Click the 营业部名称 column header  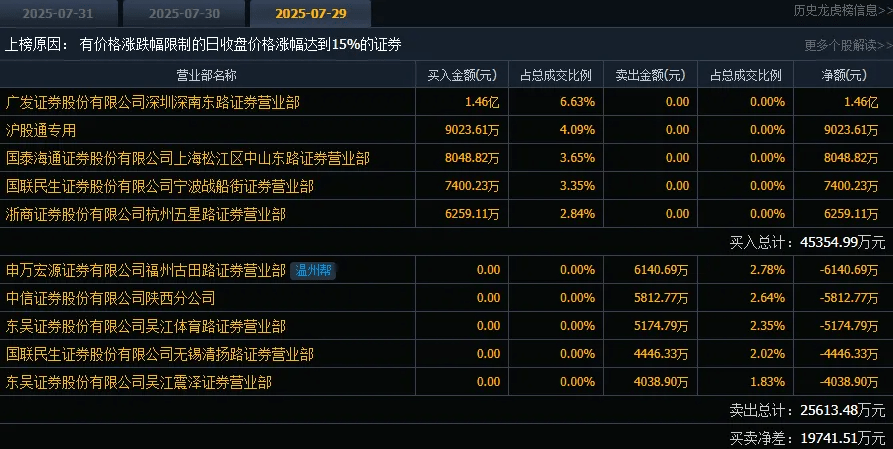point(207,75)
